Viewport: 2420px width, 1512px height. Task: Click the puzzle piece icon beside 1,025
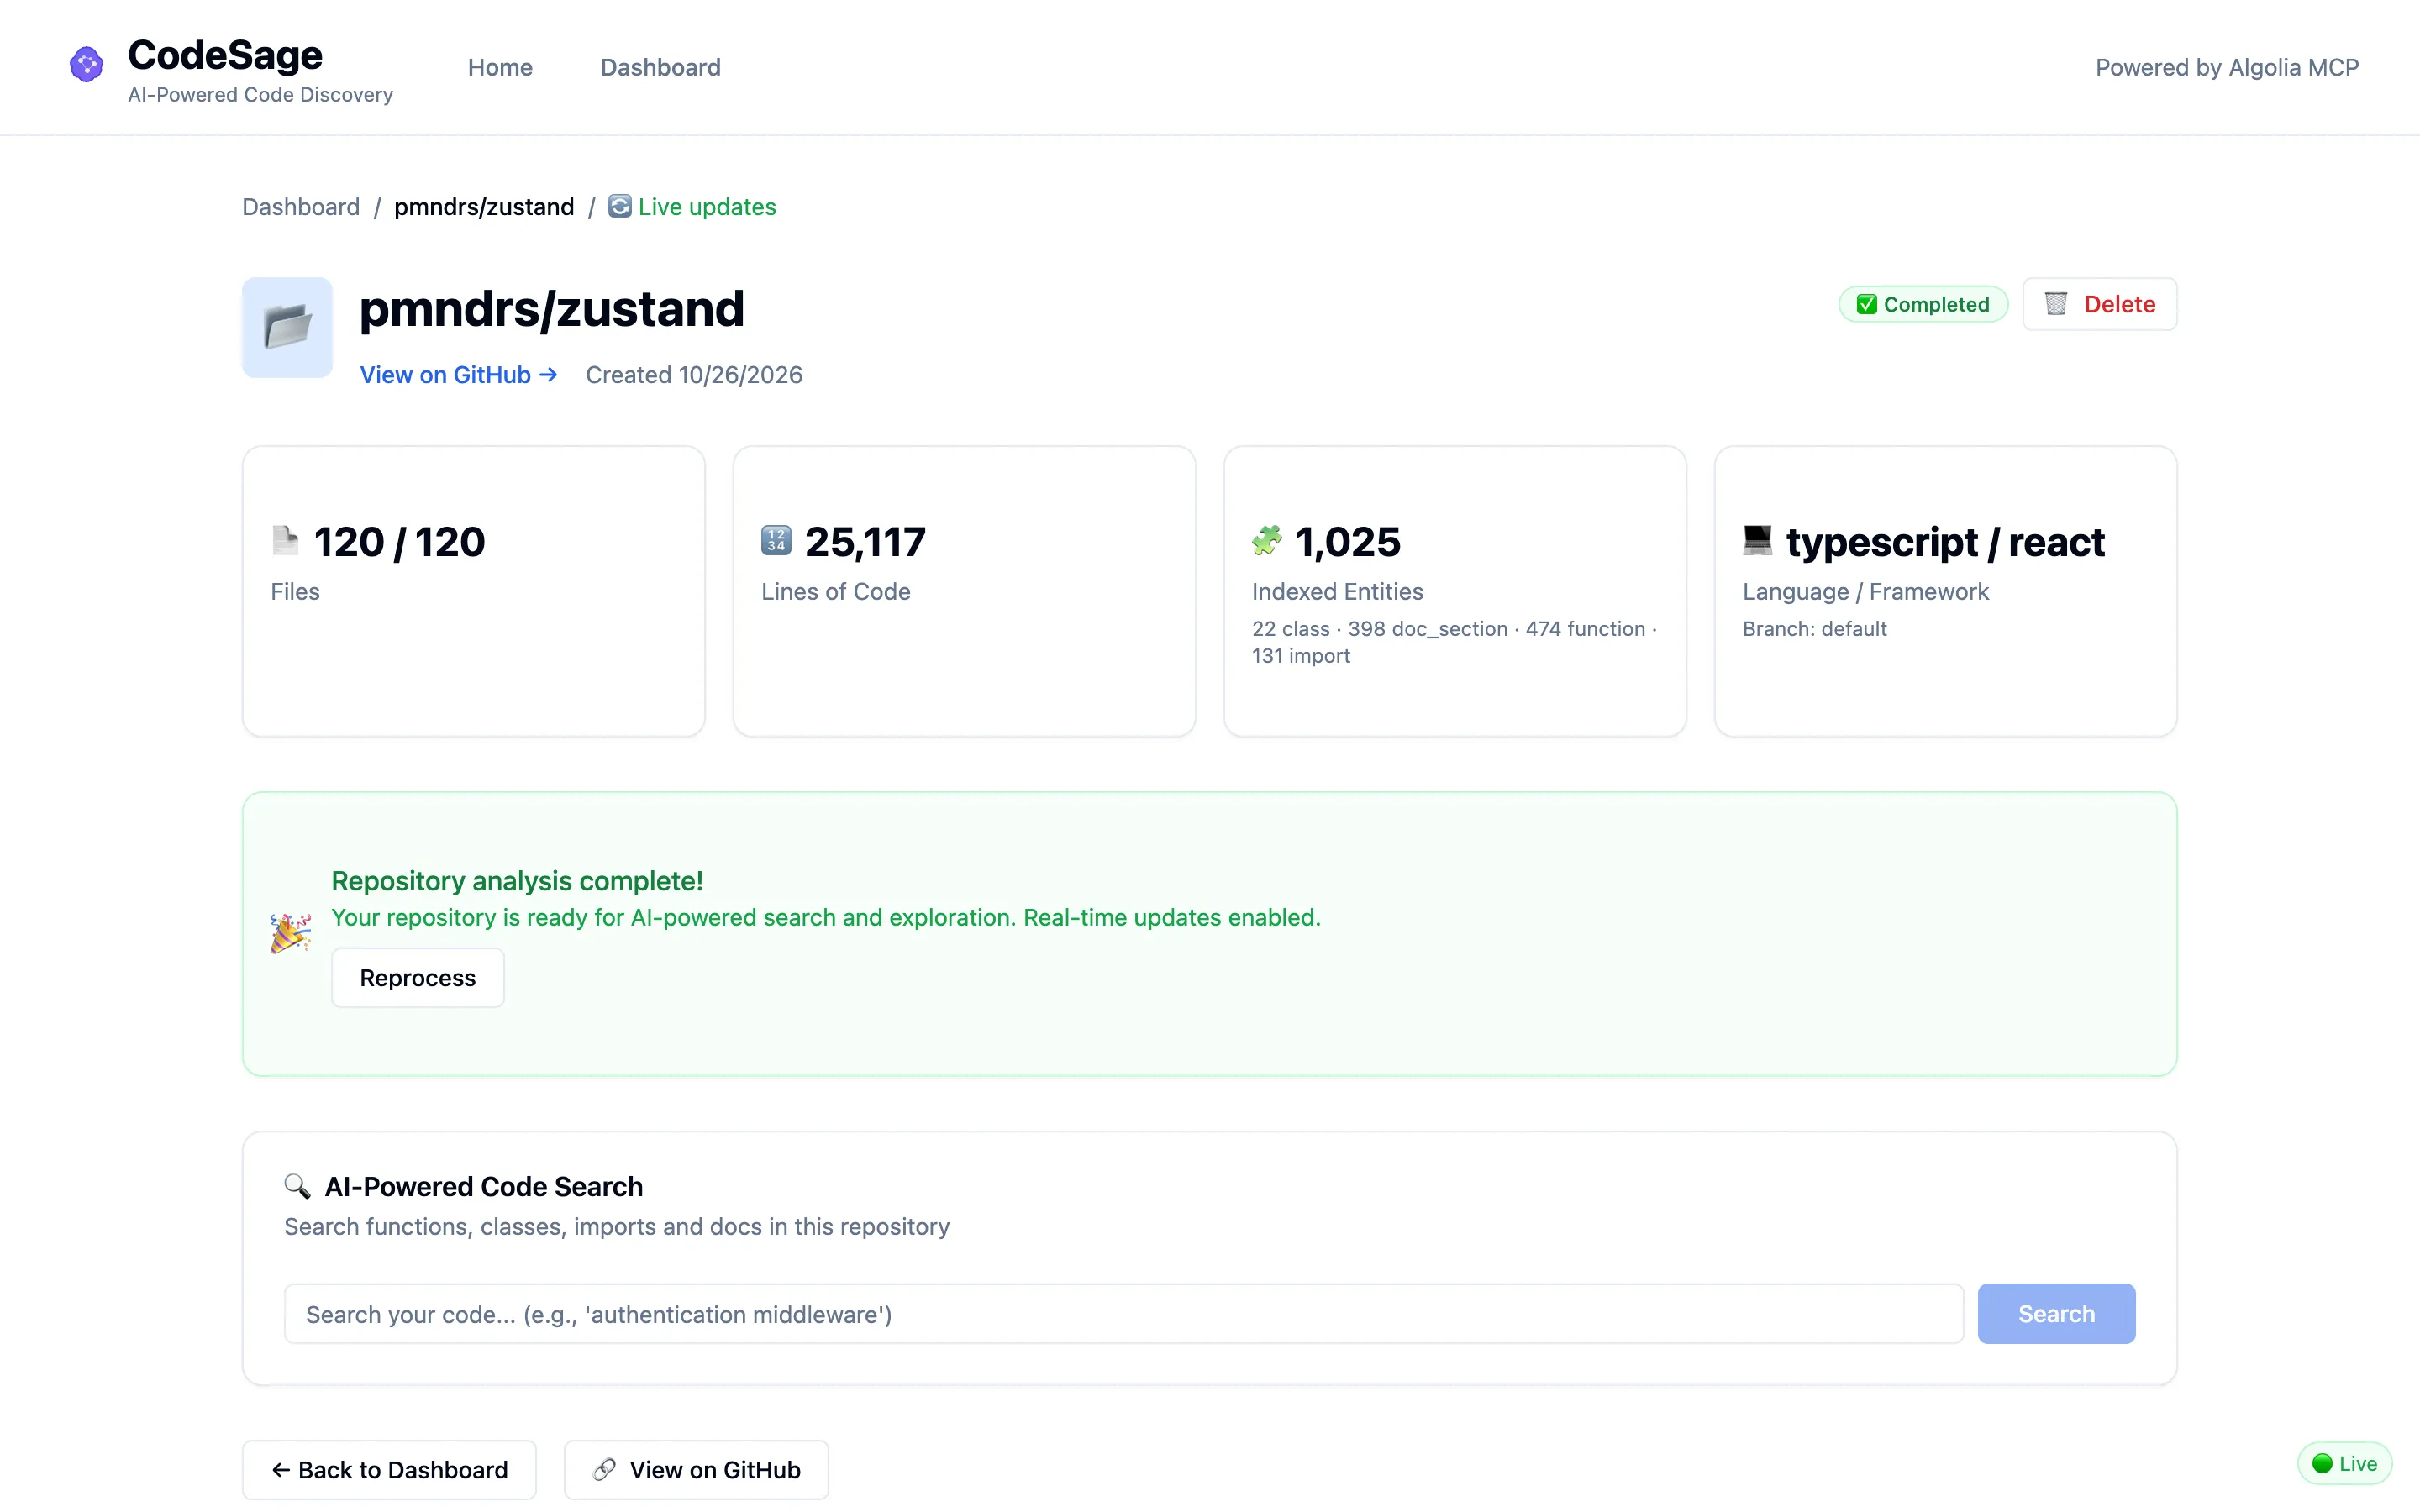pos(1267,541)
